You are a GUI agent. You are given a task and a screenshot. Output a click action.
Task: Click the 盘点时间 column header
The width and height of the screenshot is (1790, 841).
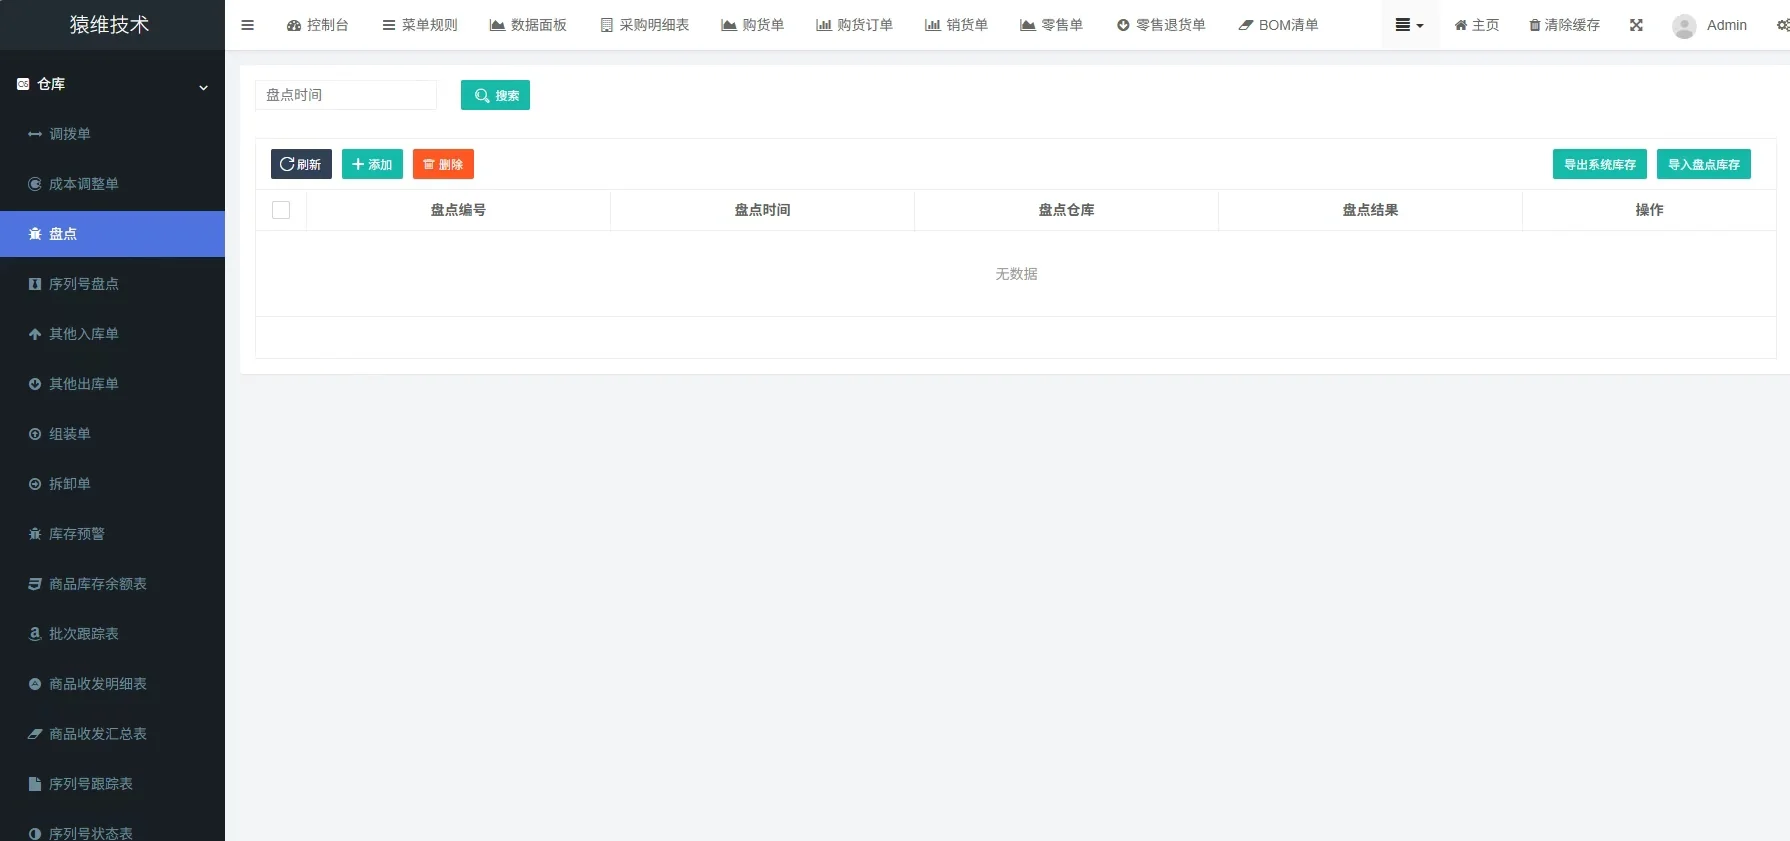762,210
